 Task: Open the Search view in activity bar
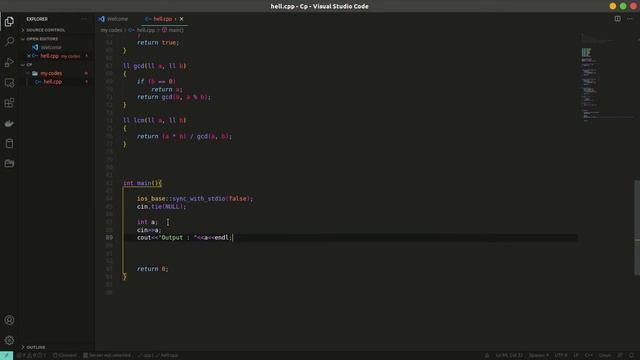pos(9,42)
